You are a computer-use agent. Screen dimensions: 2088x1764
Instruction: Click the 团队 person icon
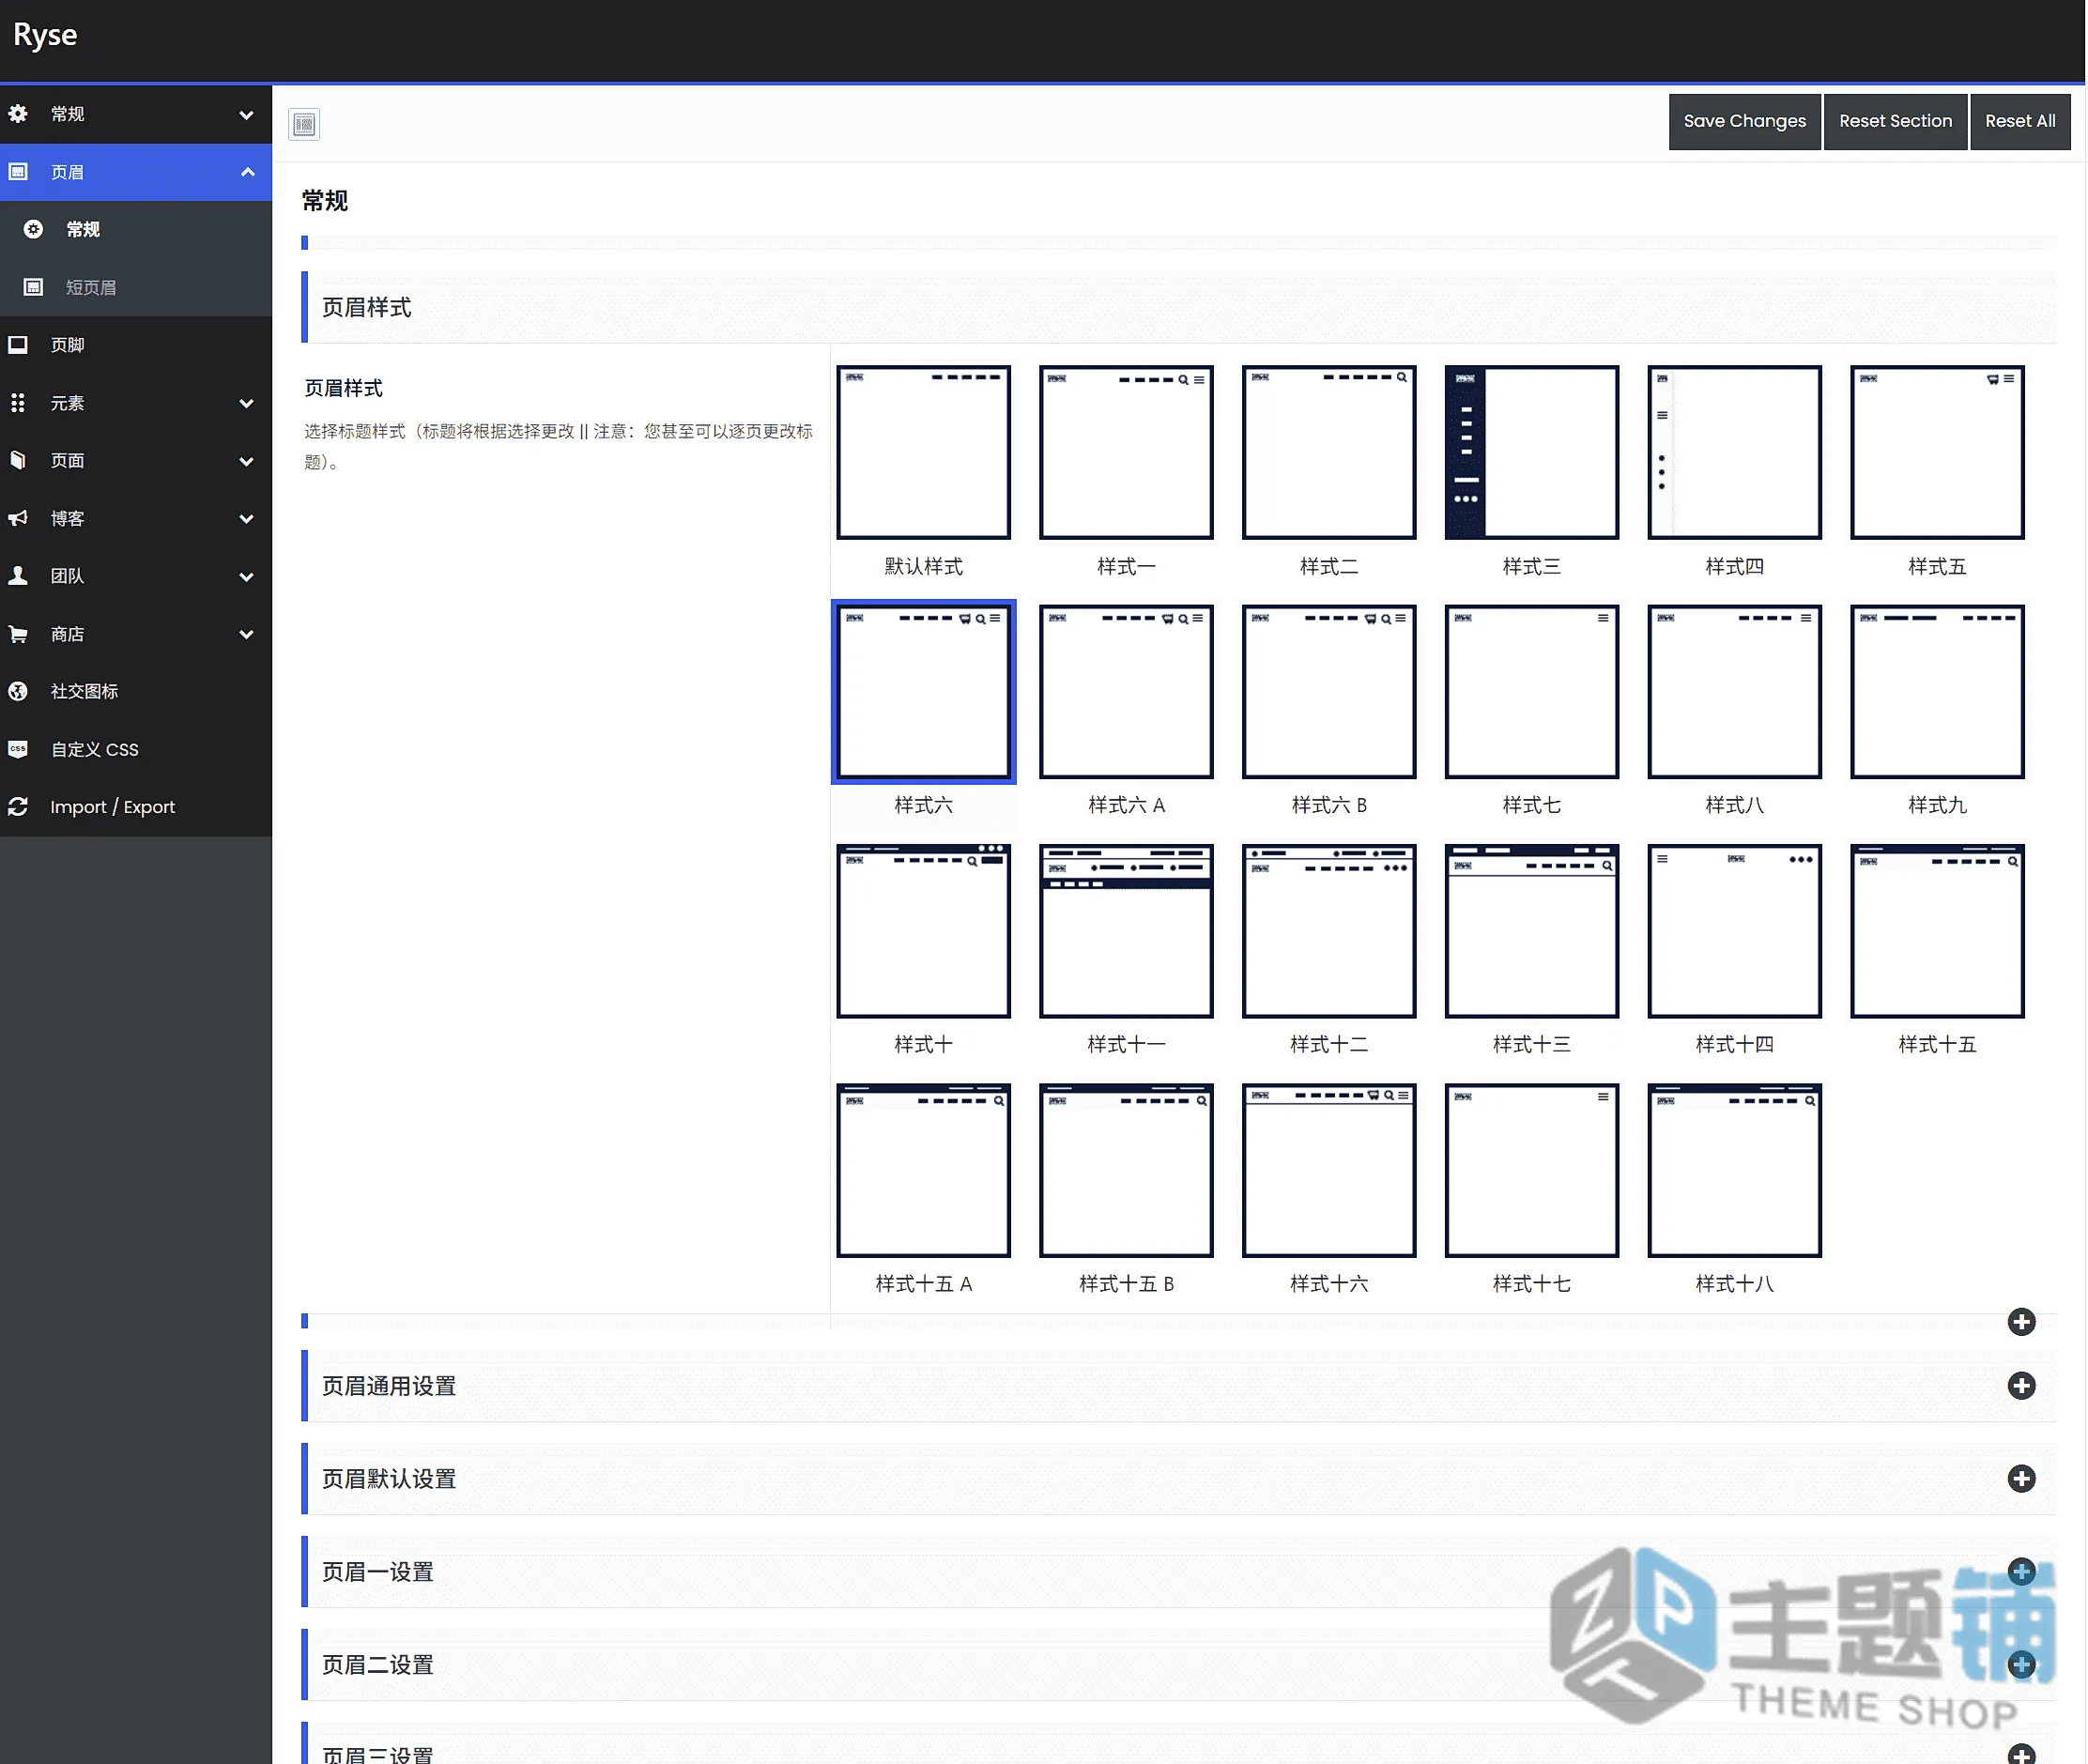(x=18, y=576)
